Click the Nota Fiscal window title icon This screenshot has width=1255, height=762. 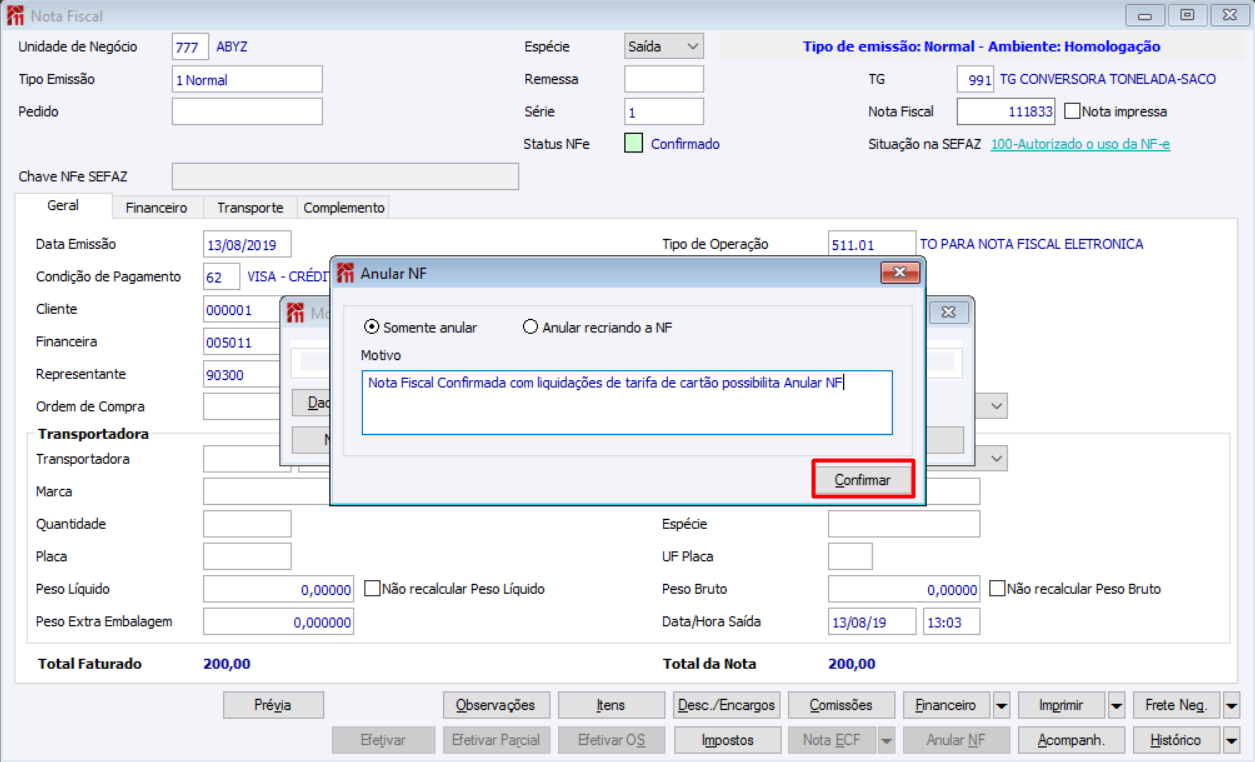tap(15, 16)
